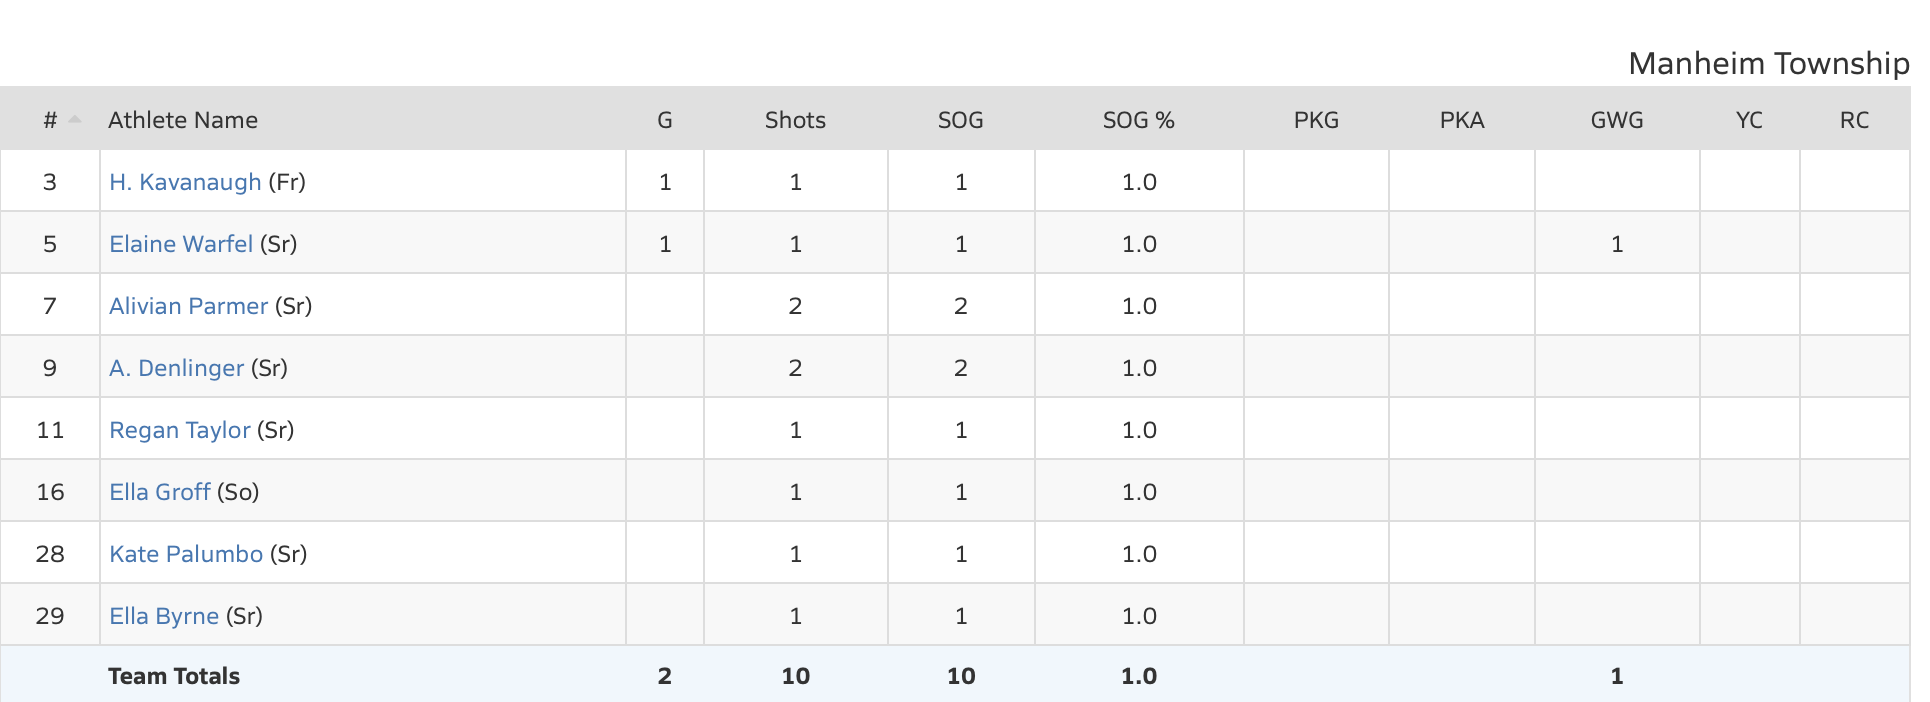Open Ella Byrne athlete profile link
Image resolution: width=1930 pixels, height=702 pixels.
pyautogui.click(x=164, y=616)
